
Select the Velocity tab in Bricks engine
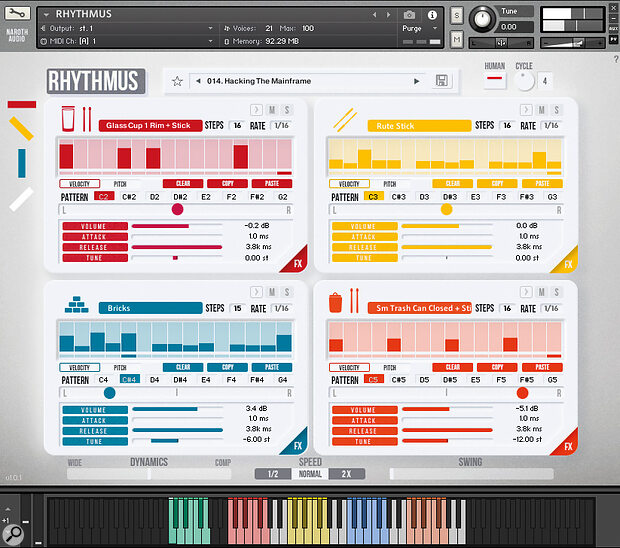coord(79,367)
